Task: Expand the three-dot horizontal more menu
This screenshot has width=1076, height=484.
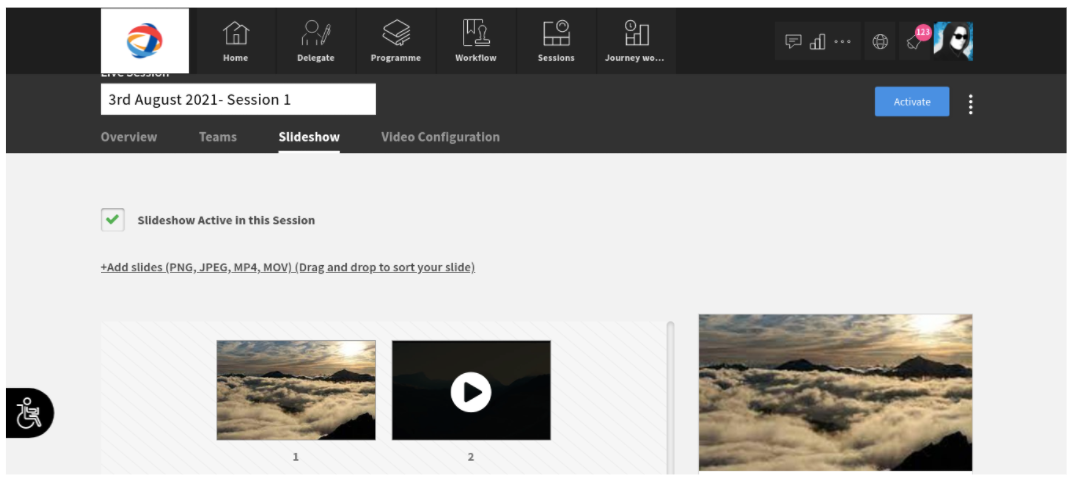Action: (x=842, y=42)
